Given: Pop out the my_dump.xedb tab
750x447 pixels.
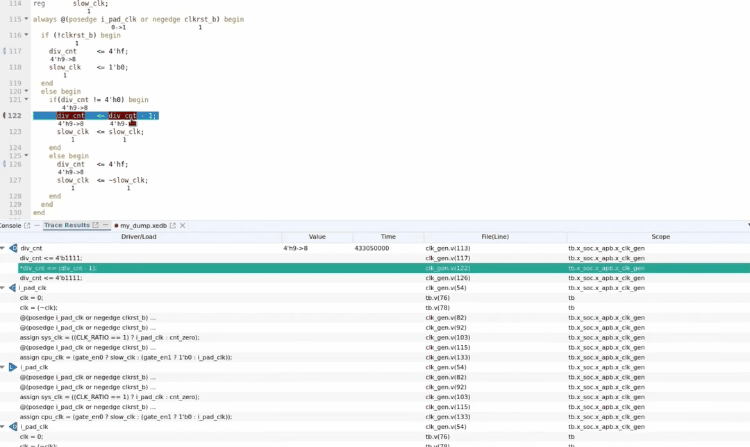Looking at the screenshot, I should point(170,226).
